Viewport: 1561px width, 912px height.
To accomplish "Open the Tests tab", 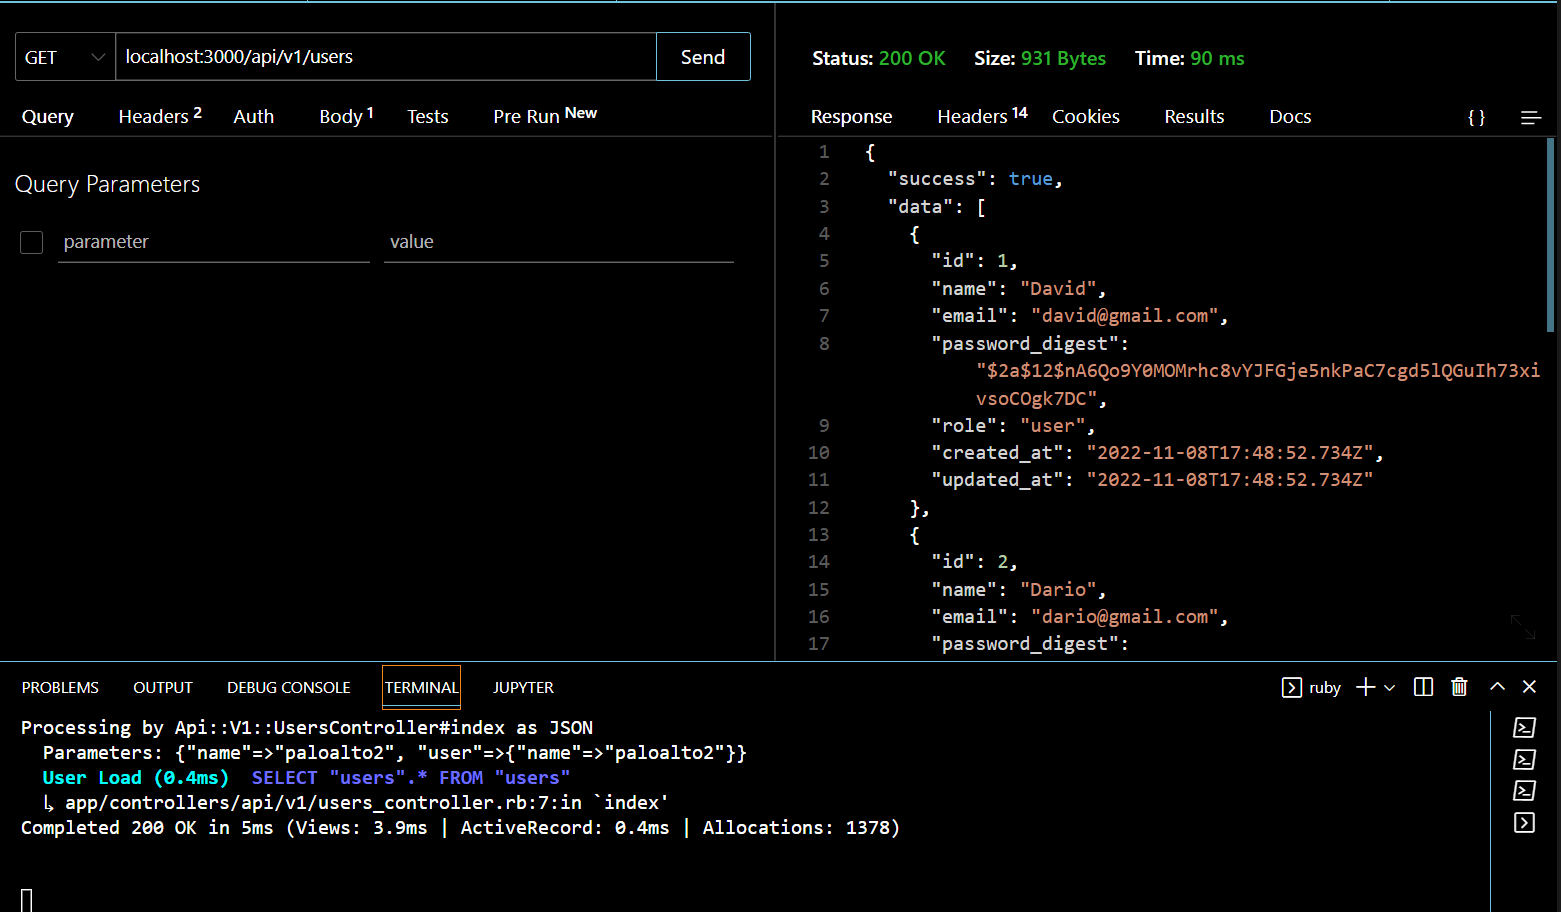I will pos(427,116).
